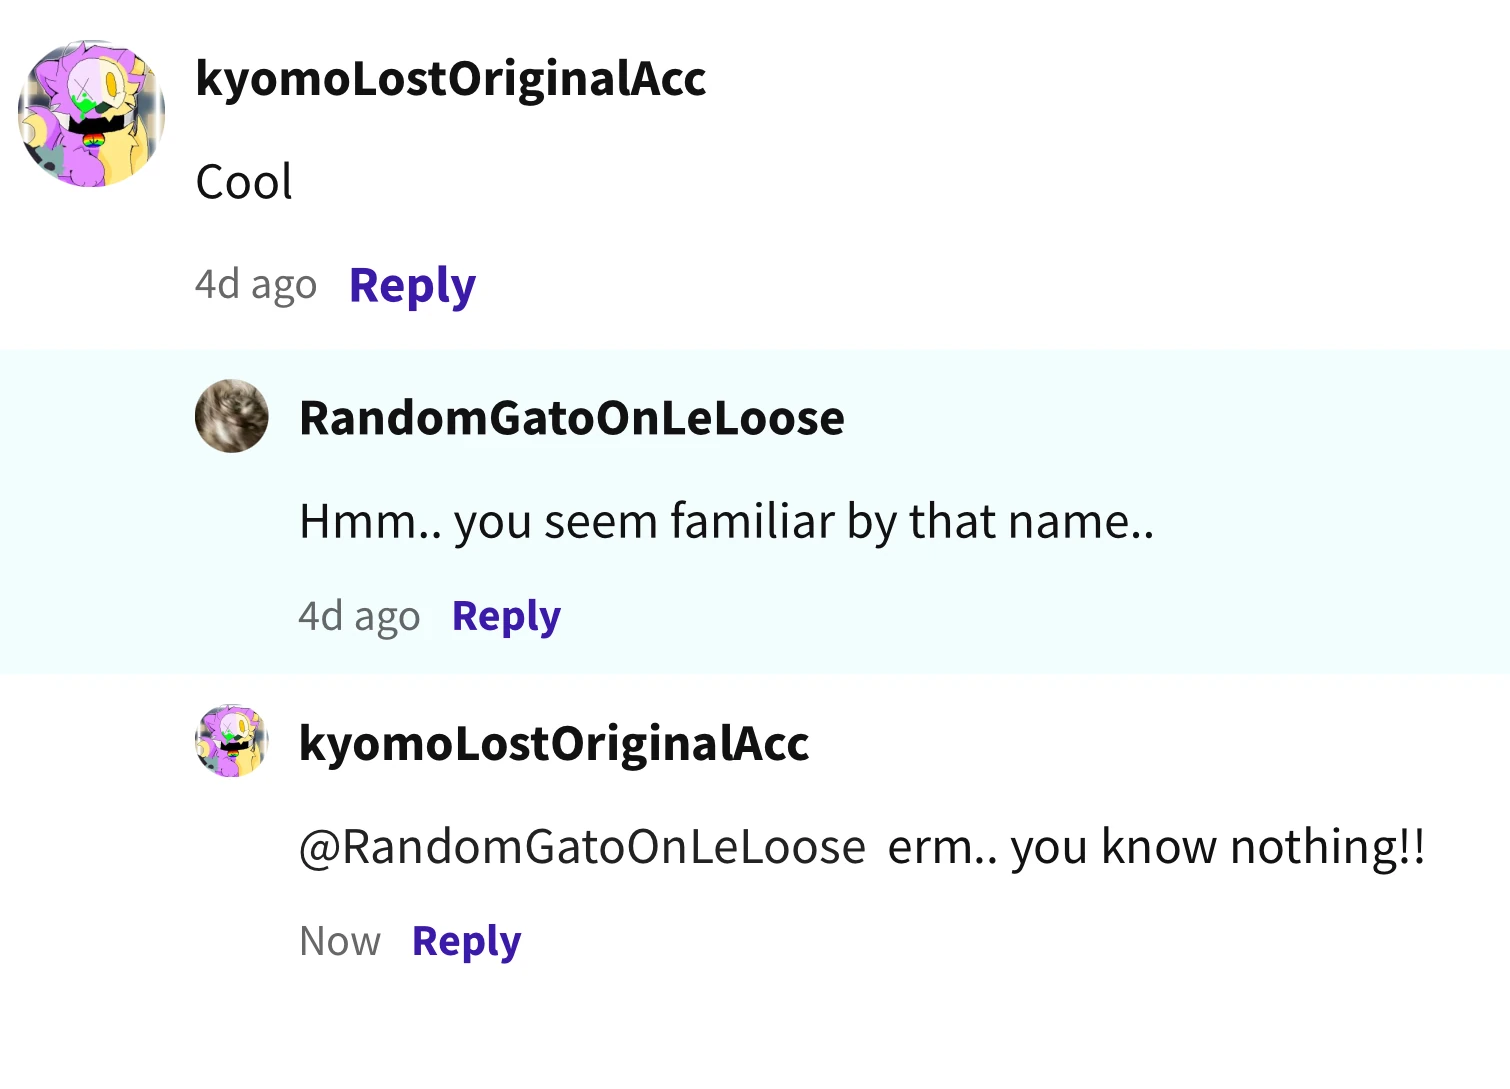The image size is (1510, 1089).
Task: Click the "4d ago" timestamp under Cool
Action: click(256, 285)
